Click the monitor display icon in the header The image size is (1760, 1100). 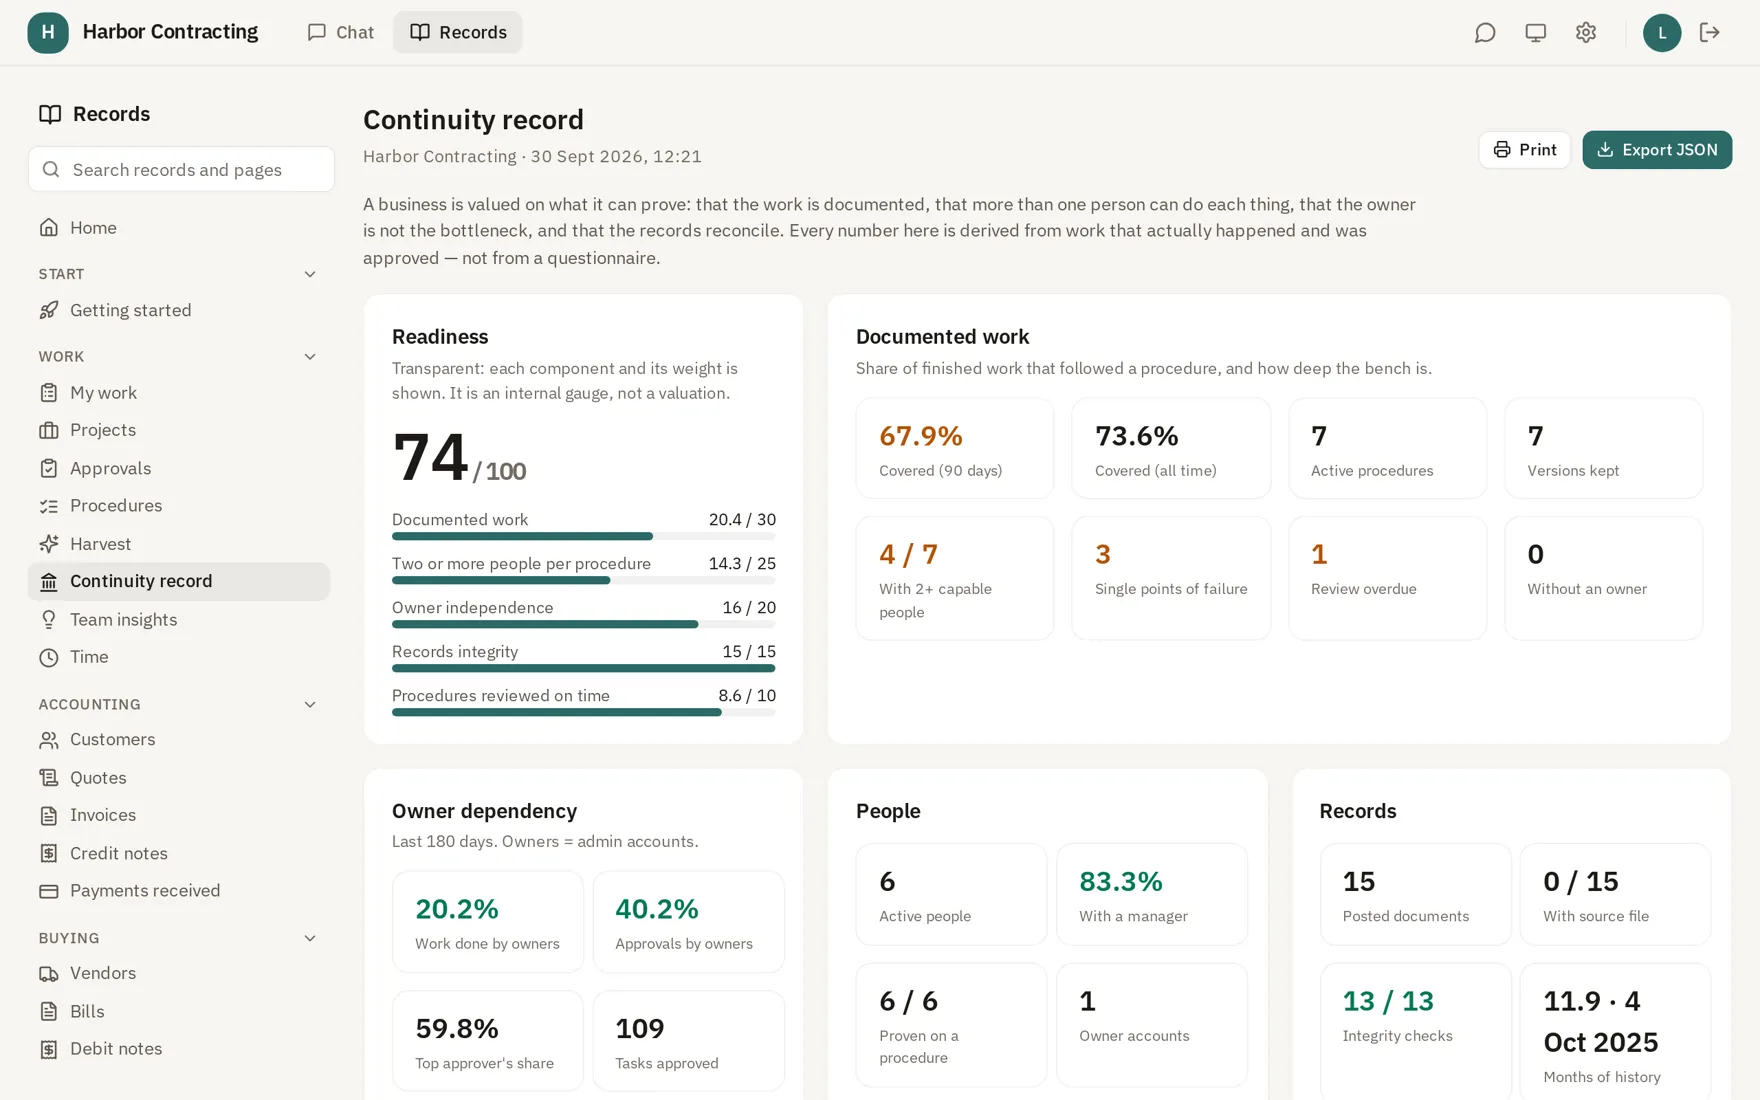coord(1535,33)
